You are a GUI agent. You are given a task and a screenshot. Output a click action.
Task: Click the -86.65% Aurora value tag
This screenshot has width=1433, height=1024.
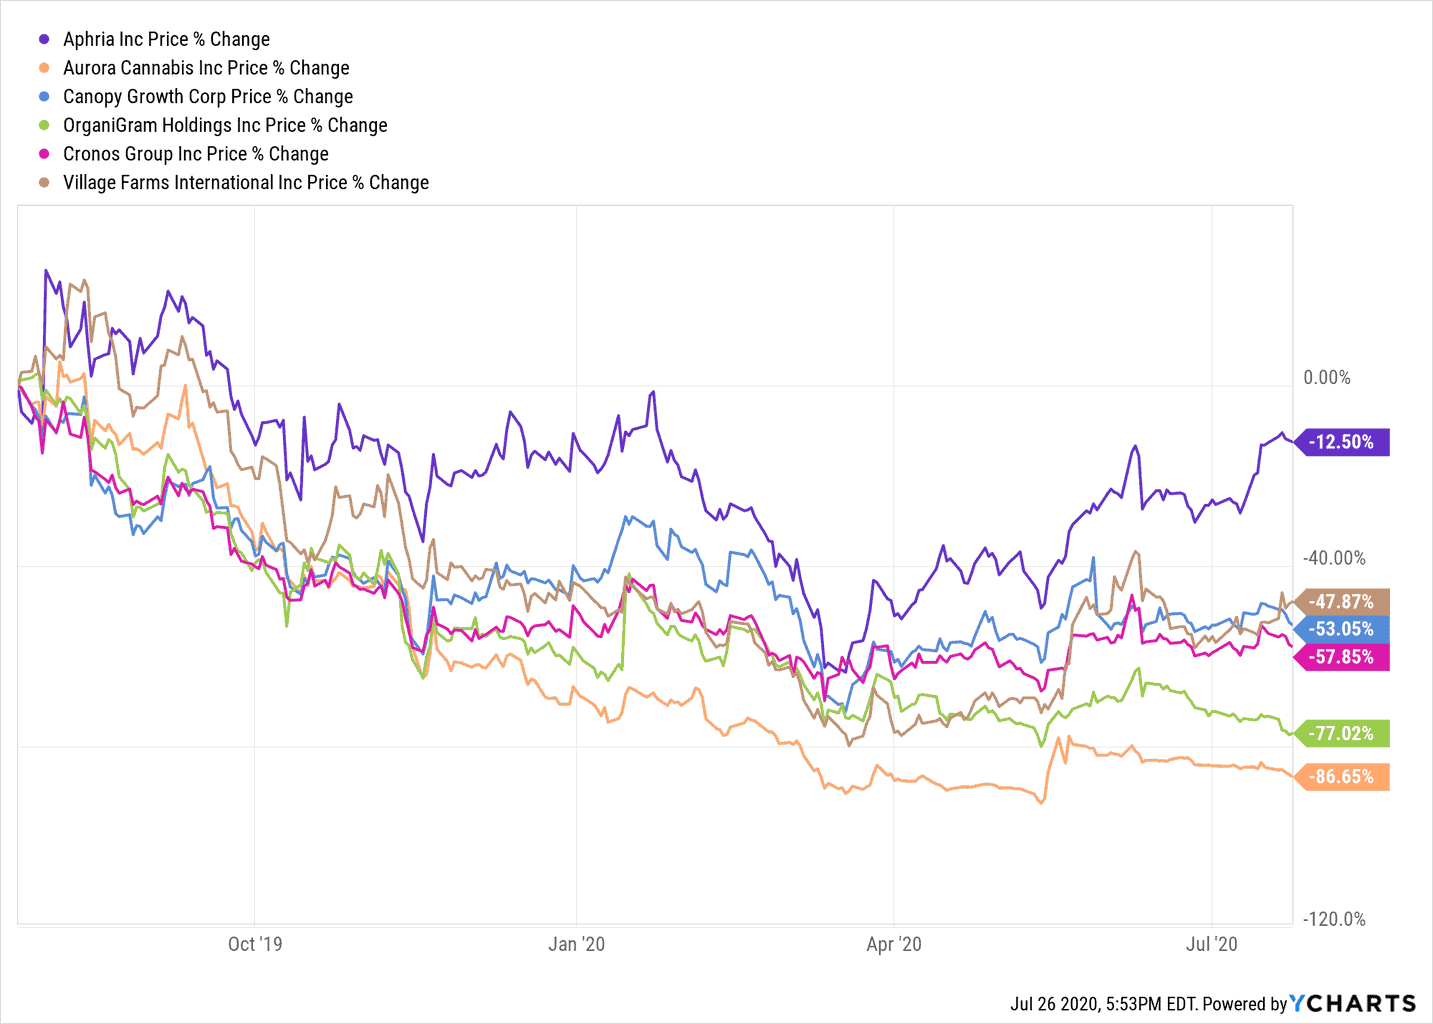1343,777
